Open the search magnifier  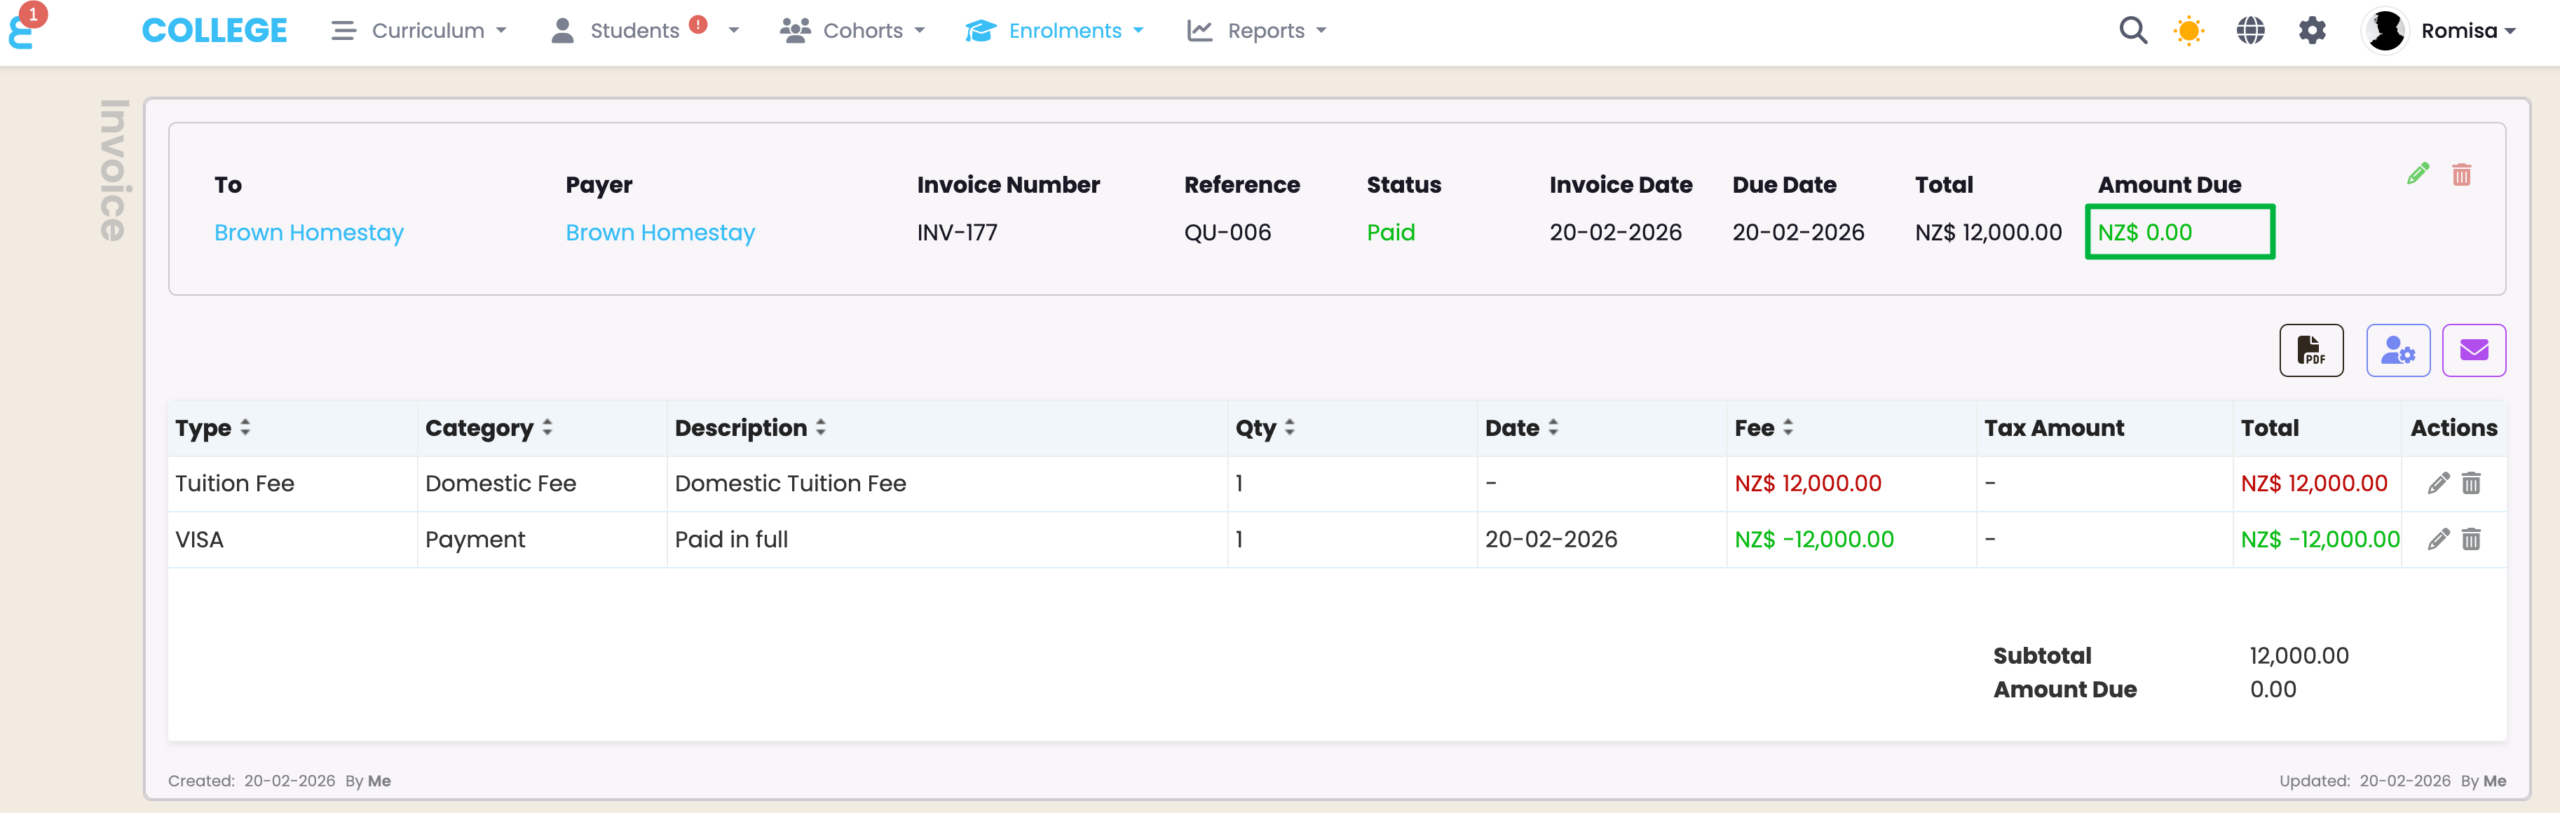[2132, 31]
